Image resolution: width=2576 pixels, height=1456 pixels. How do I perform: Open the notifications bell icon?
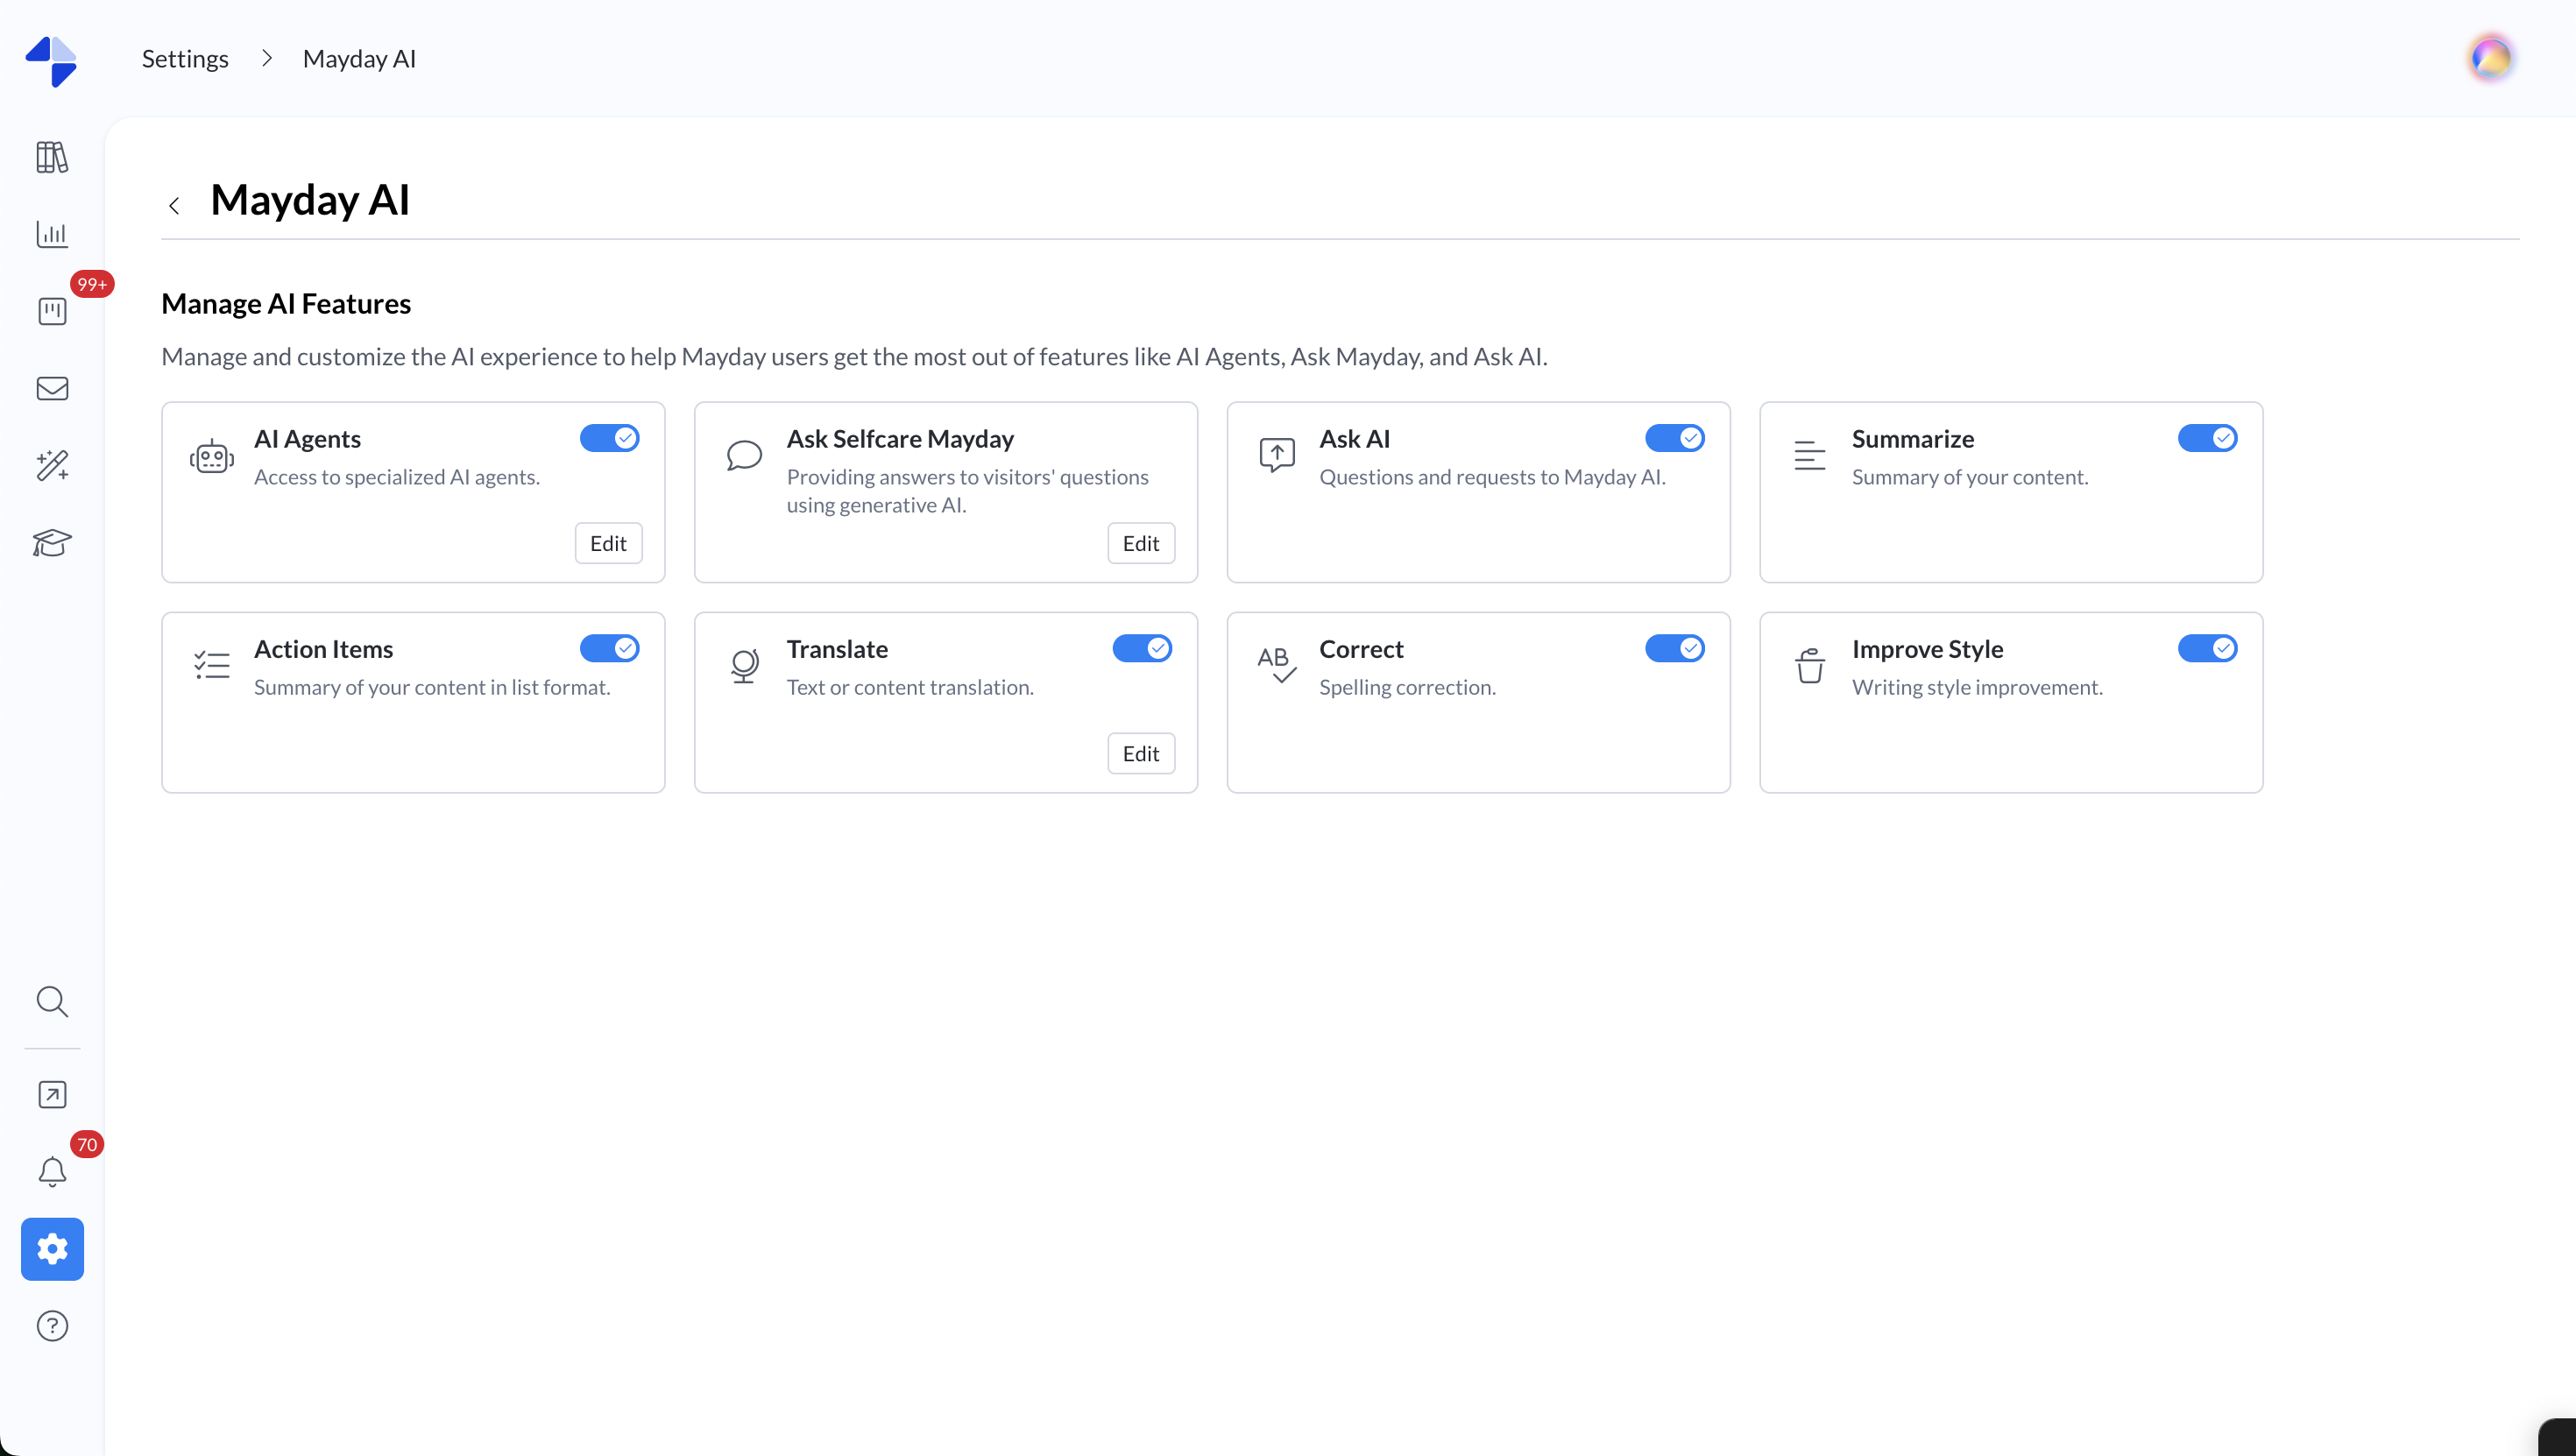tap(52, 1171)
